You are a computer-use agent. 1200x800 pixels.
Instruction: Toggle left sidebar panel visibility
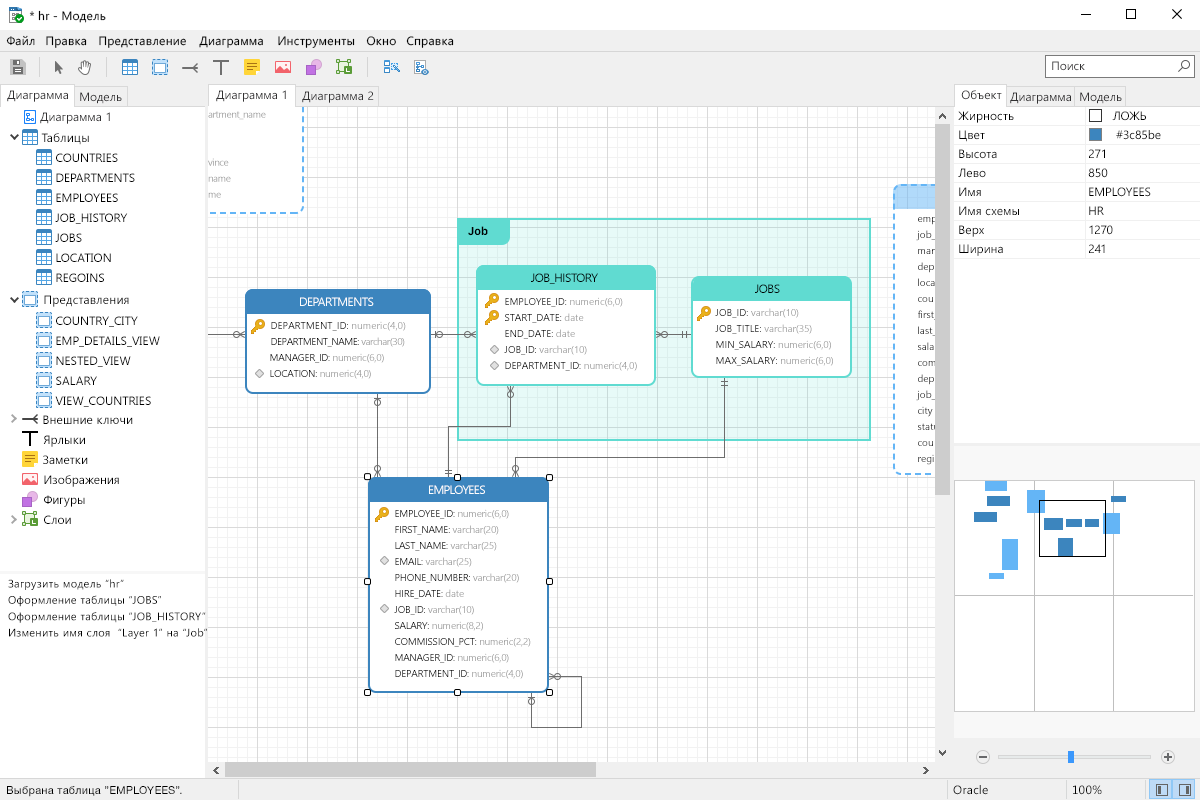(1161, 790)
